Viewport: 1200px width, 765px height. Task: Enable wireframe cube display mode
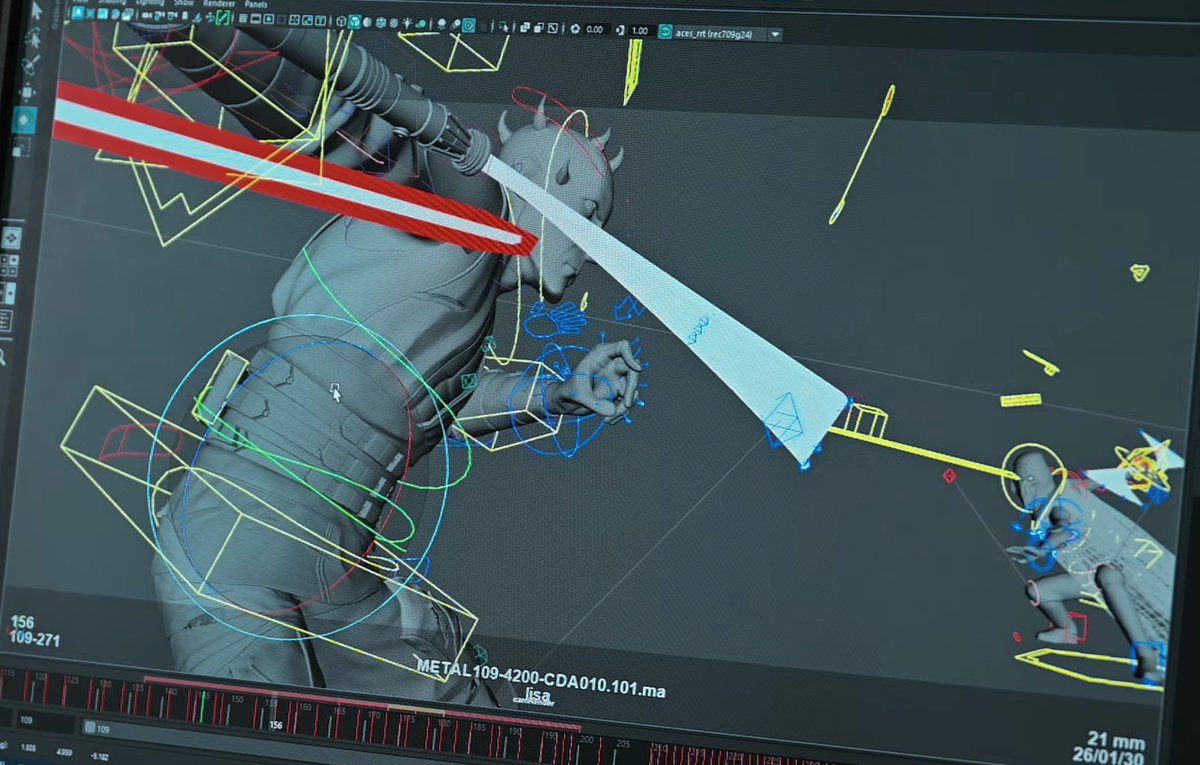coord(341,21)
